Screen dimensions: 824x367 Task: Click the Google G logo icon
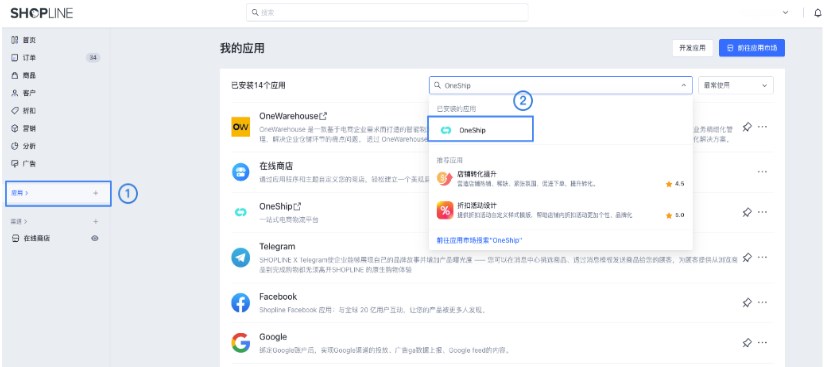[241, 343]
